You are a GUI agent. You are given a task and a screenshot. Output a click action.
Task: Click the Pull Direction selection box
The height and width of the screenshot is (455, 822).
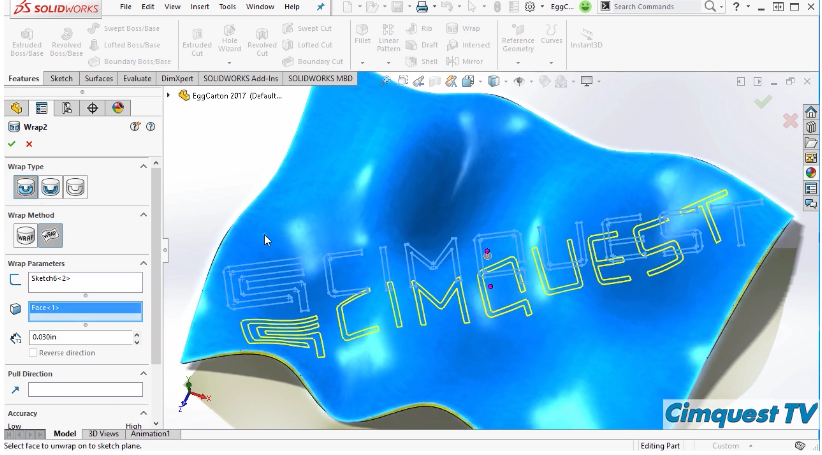pyautogui.click(x=85, y=389)
